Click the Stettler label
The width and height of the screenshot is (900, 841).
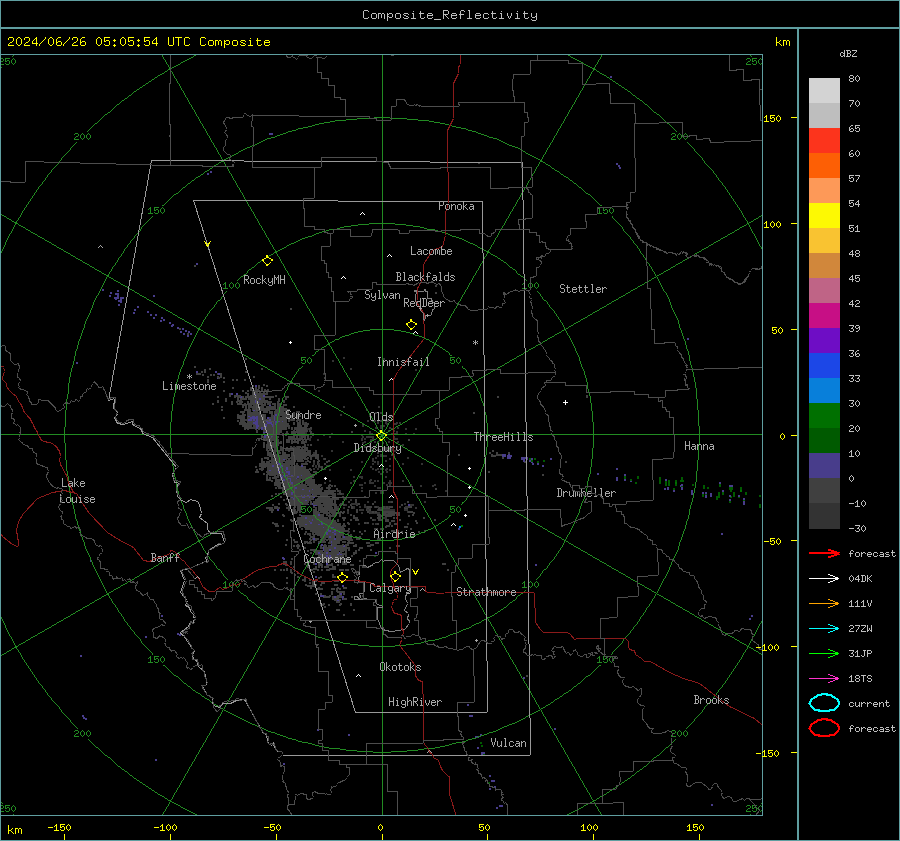[583, 289]
